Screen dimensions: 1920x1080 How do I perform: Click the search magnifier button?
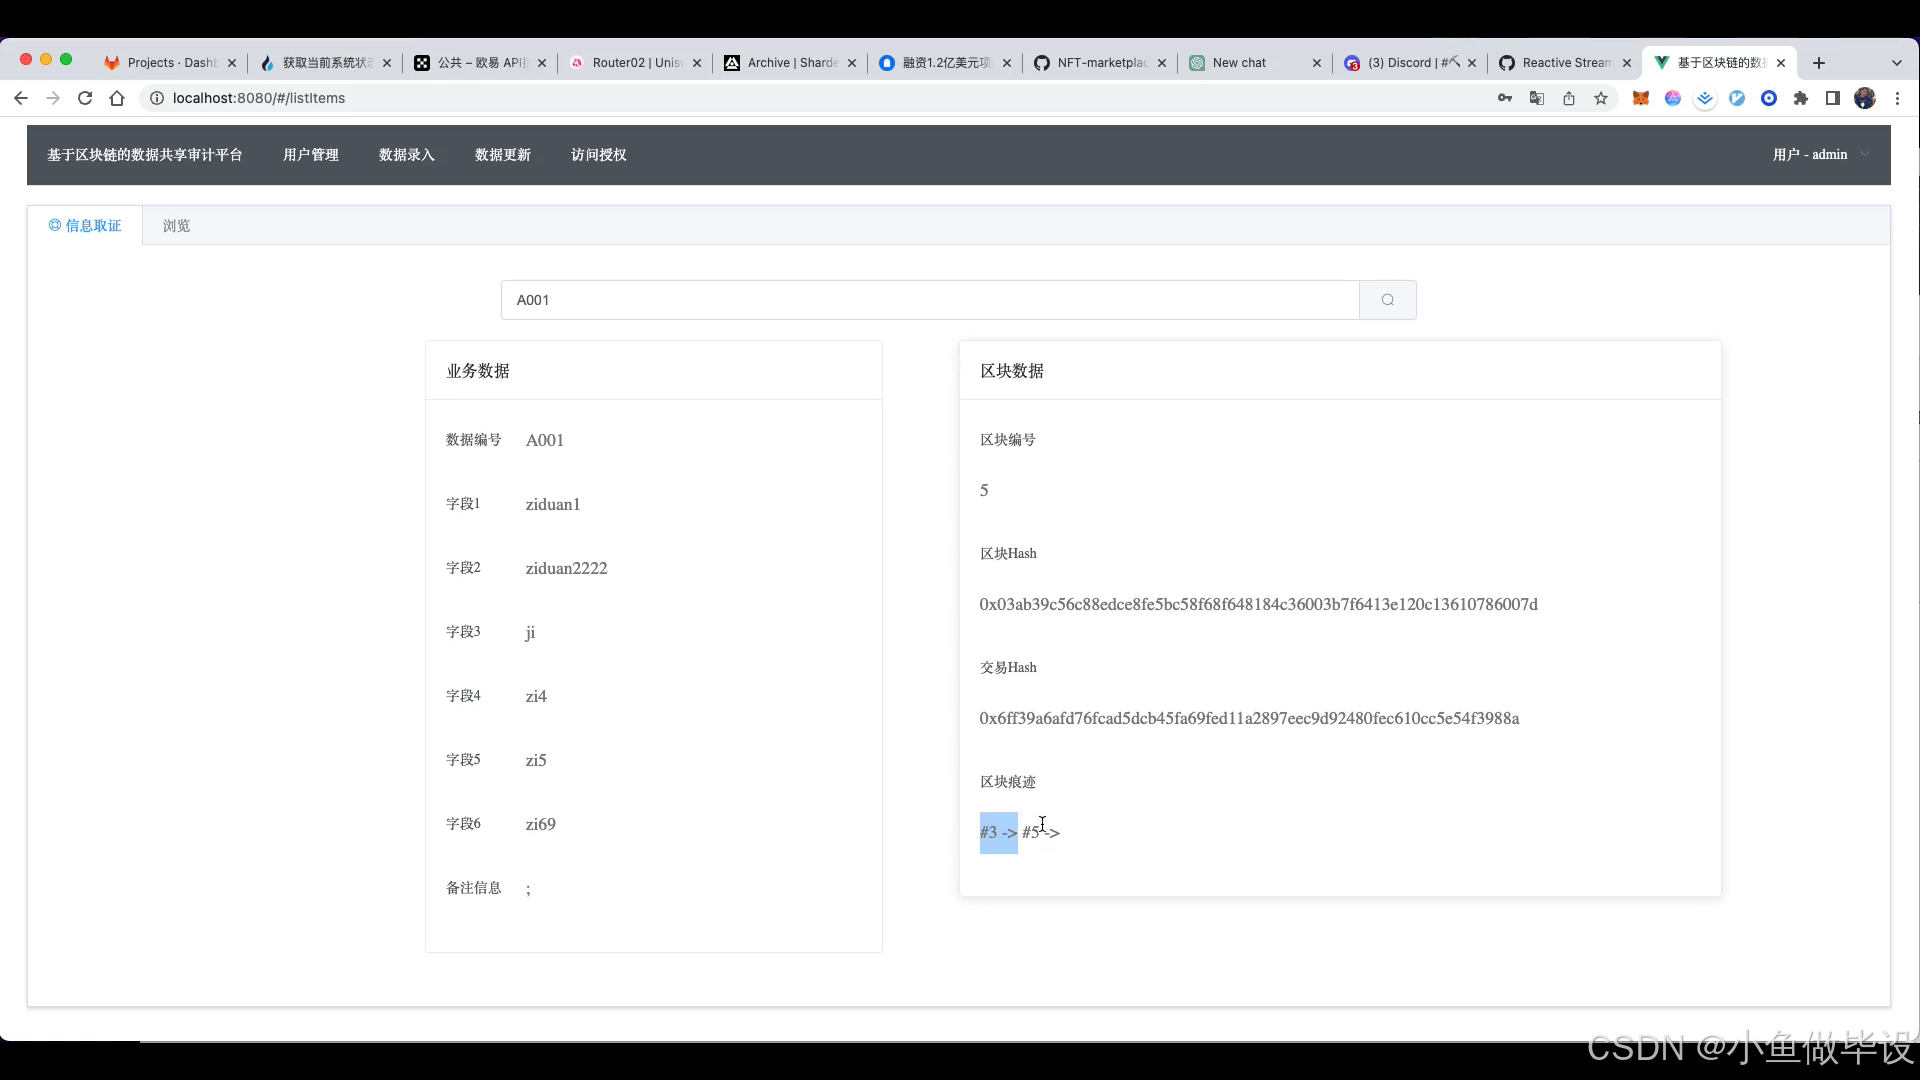(1387, 300)
